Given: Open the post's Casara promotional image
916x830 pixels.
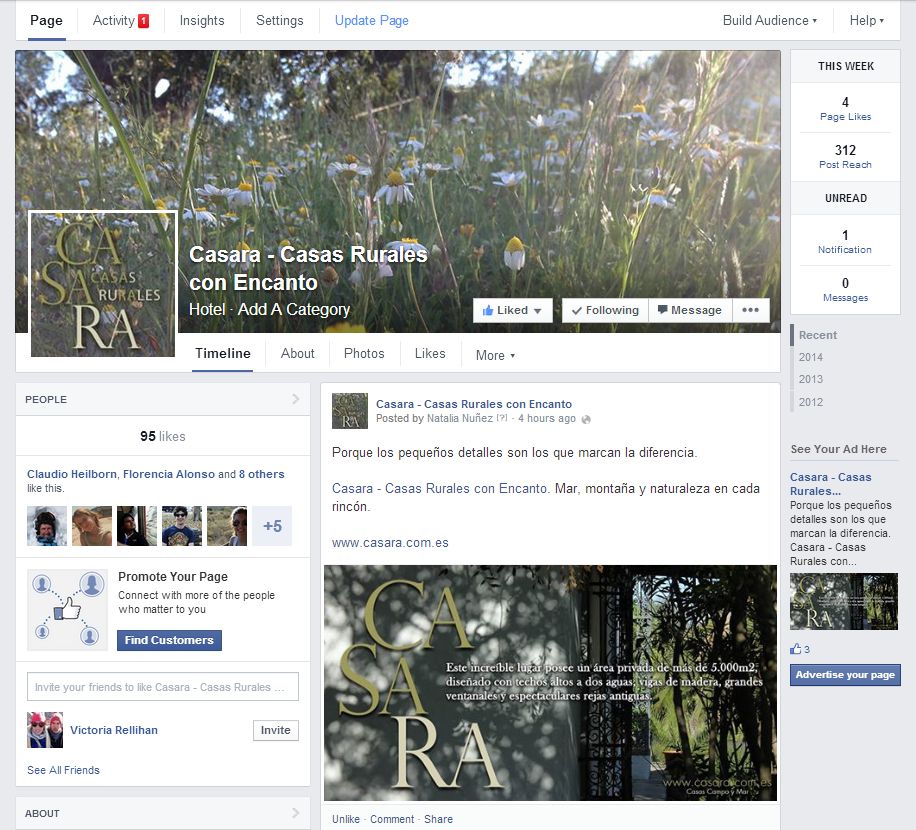Looking at the screenshot, I should (550, 682).
